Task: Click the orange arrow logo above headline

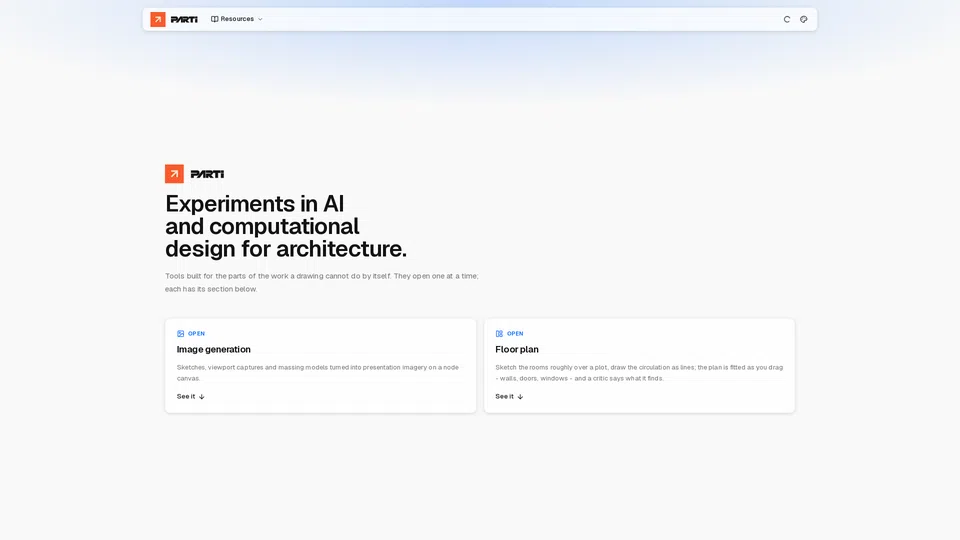Action: pyautogui.click(x=174, y=174)
